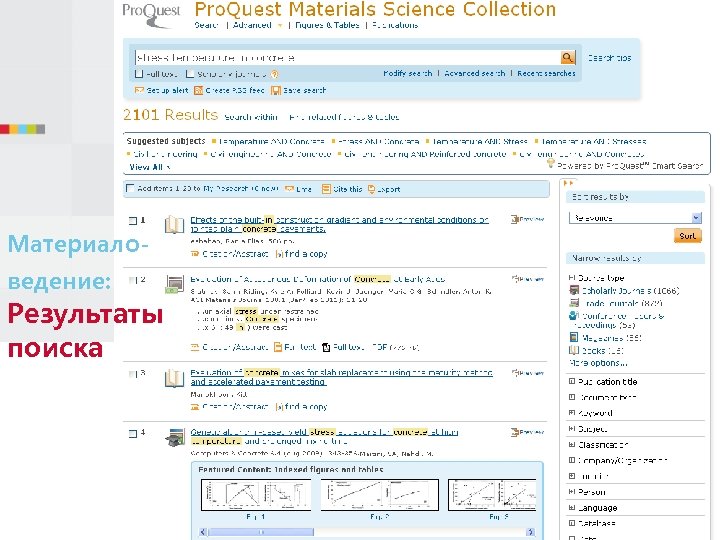Image resolution: width=720 pixels, height=540 pixels.
Task: Click More options under Source type
Action: pyautogui.click(x=598, y=363)
